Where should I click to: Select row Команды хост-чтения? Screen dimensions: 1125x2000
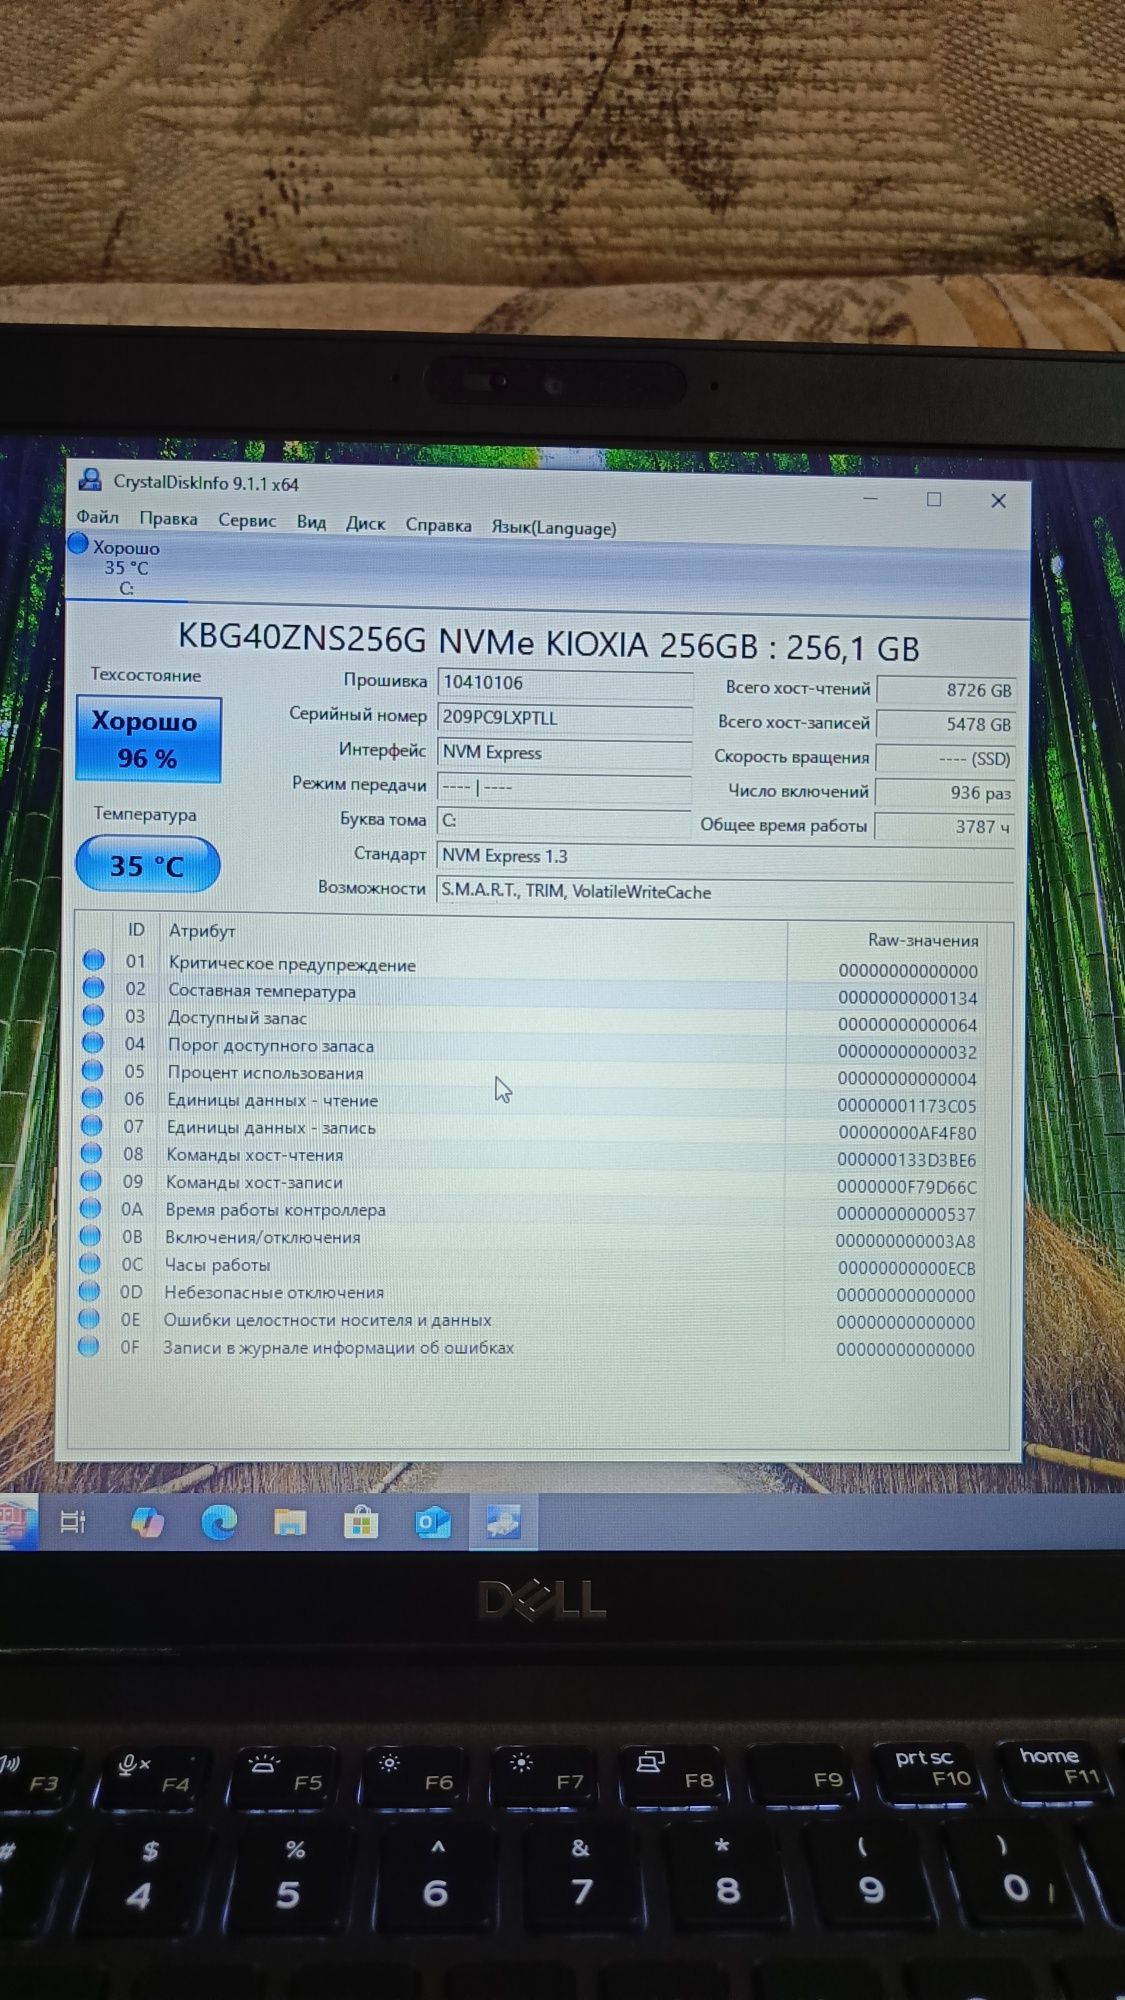coord(530,1157)
